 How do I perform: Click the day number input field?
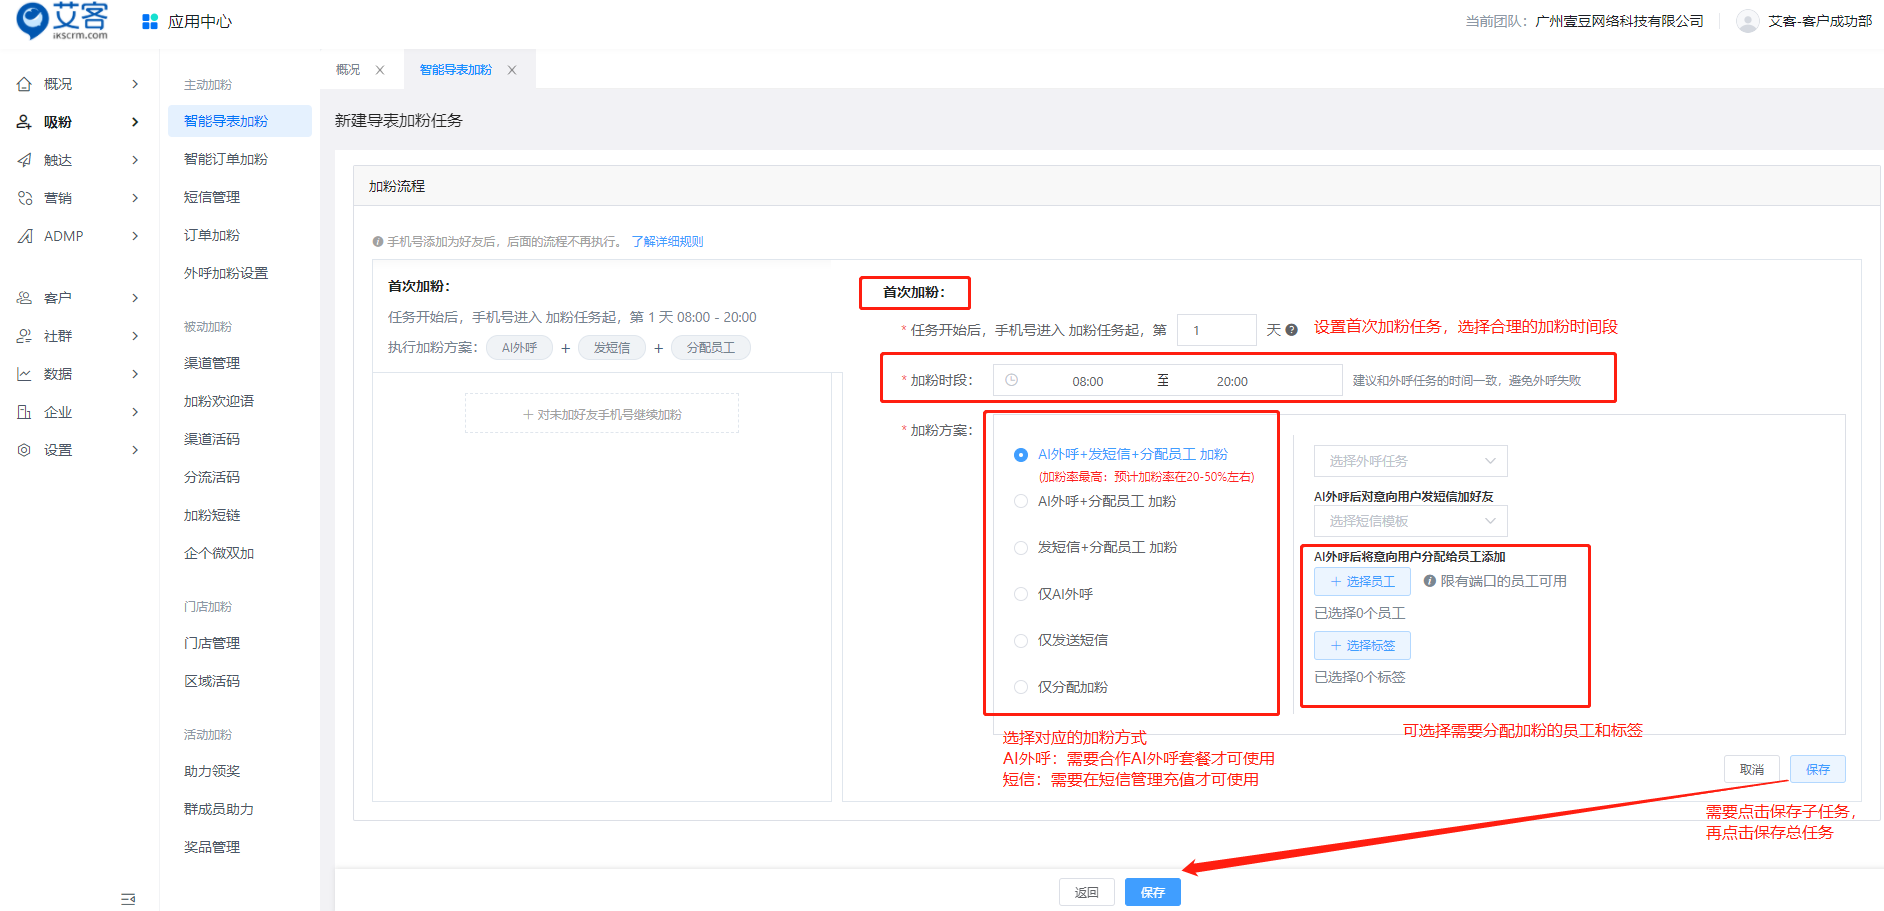(1216, 330)
